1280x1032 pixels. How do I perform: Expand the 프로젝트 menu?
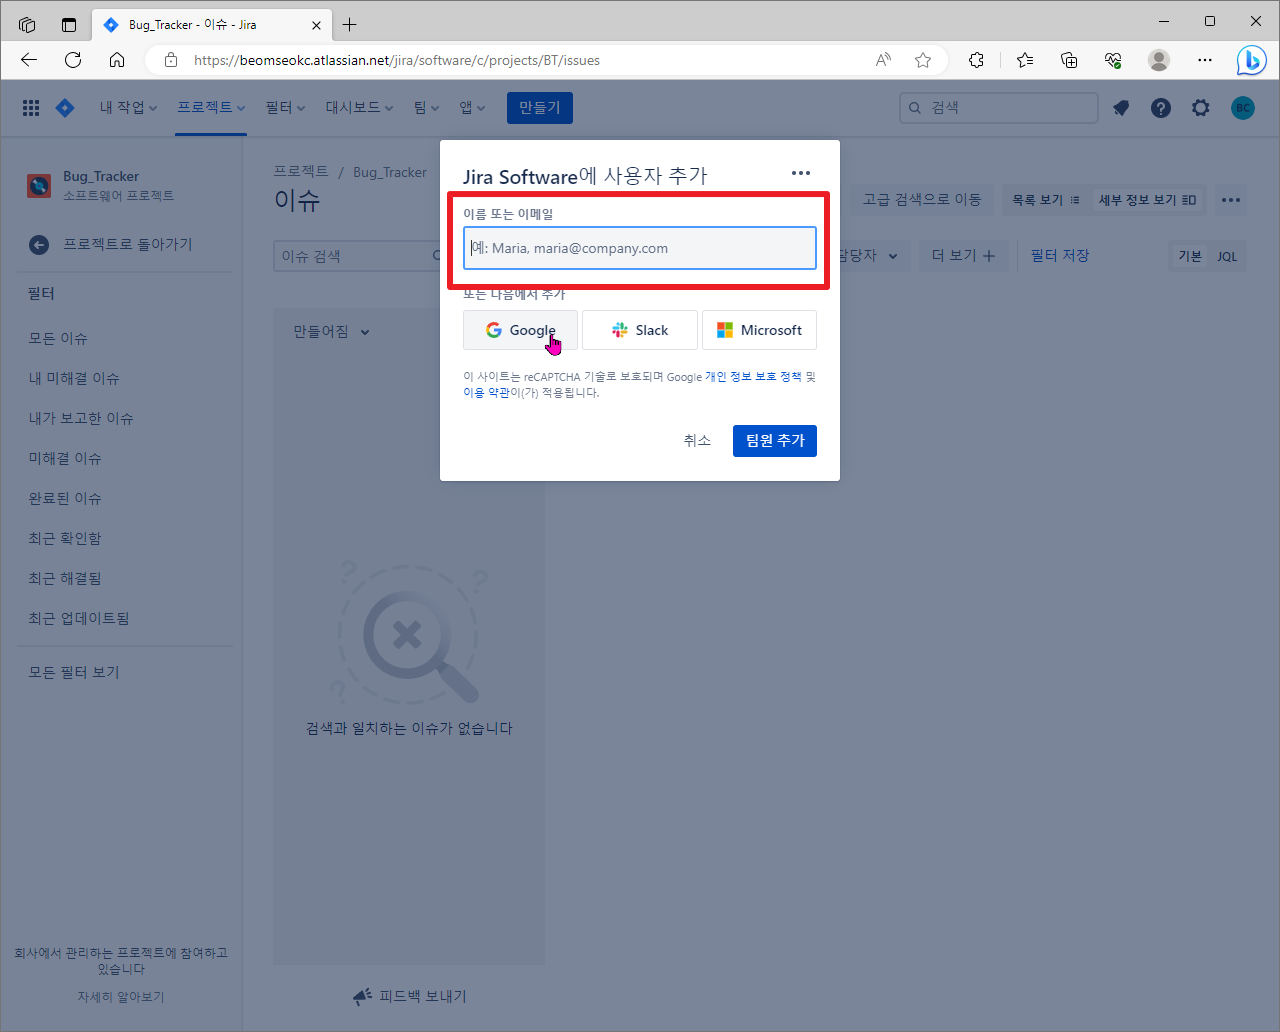tap(211, 107)
